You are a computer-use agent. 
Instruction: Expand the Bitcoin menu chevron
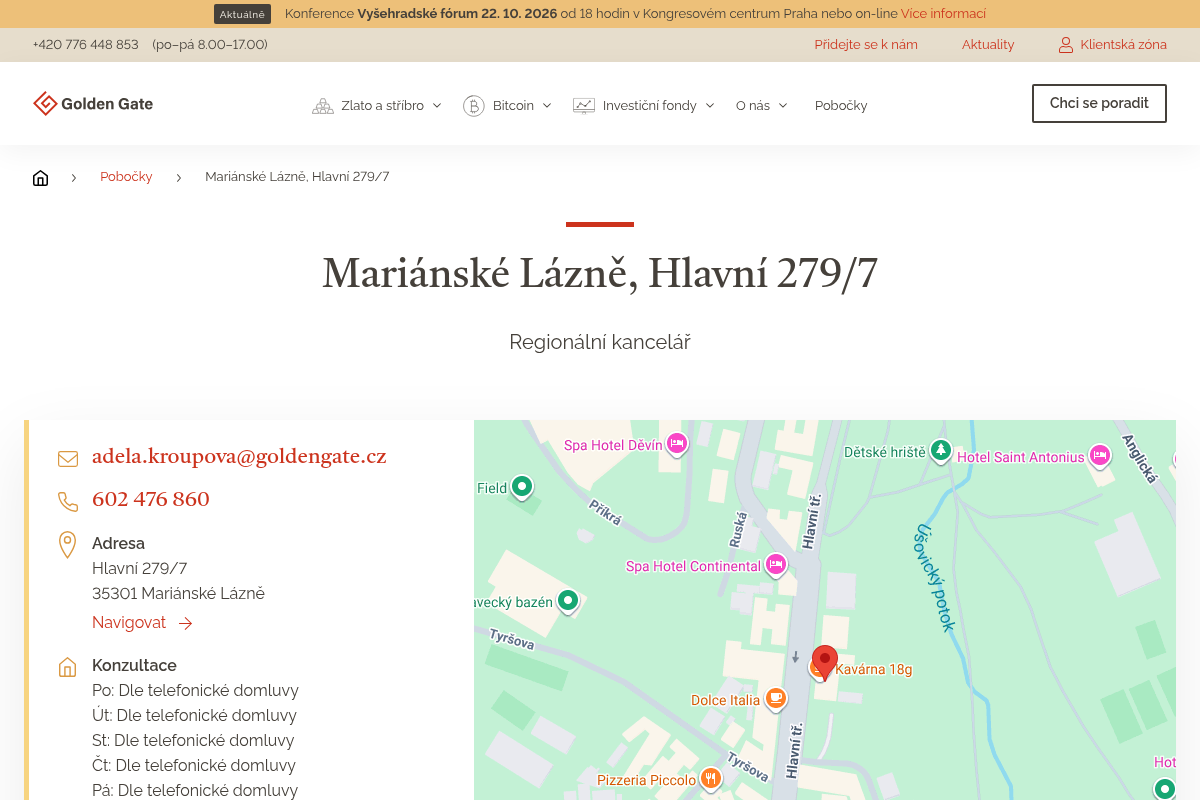tap(547, 105)
